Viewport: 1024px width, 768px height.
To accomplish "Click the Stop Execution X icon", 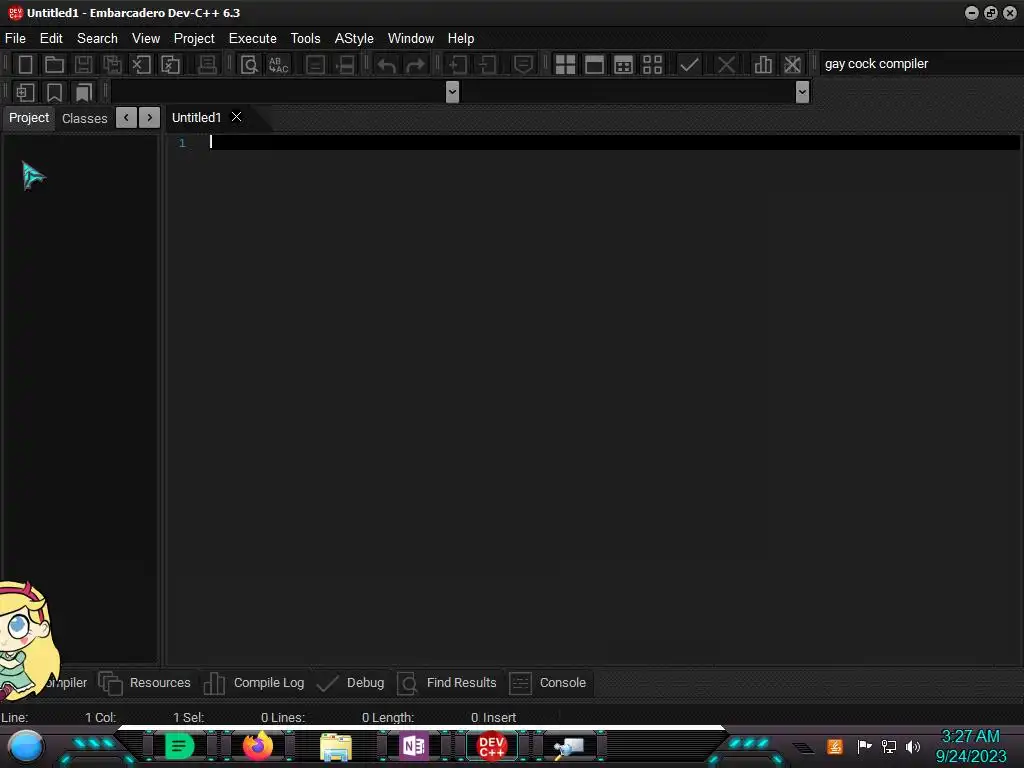I will (x=726, y=64).
